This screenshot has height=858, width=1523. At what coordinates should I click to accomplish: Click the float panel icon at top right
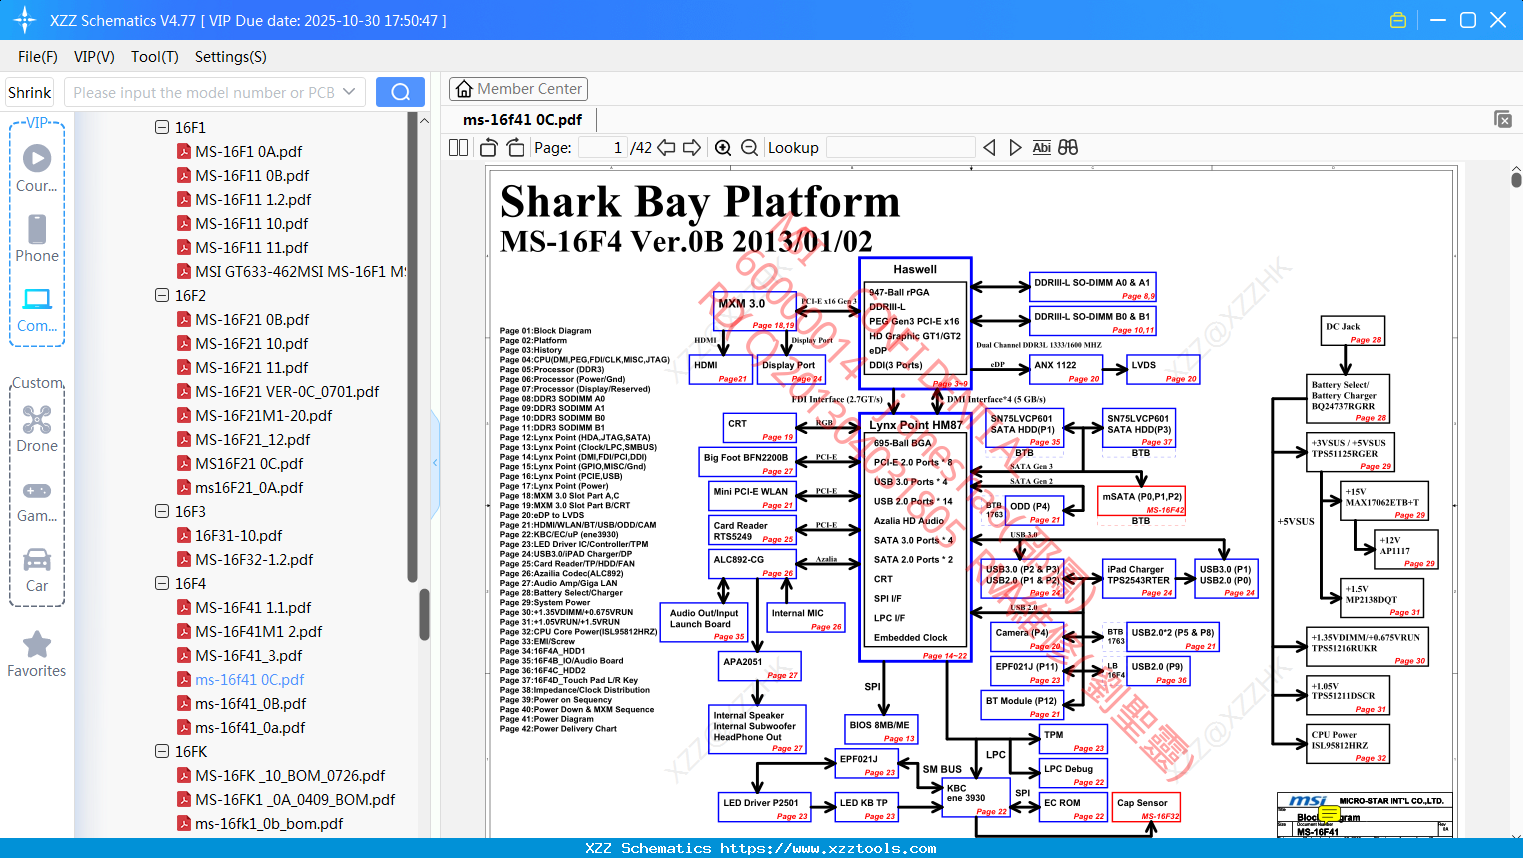tap(1503, 119)
